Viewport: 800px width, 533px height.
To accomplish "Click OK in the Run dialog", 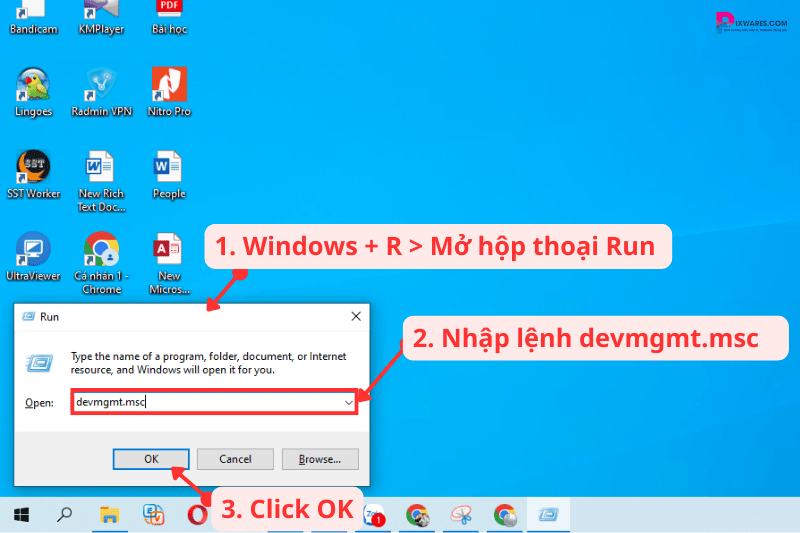I will (150, 459).
